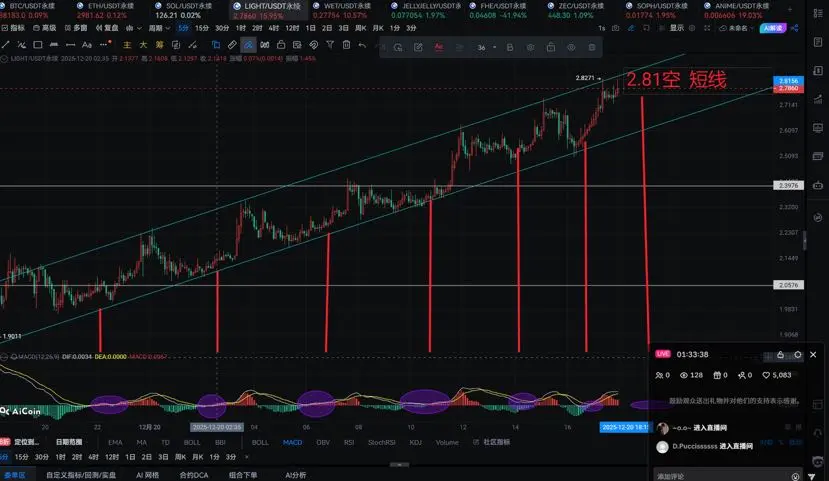Lock all drawings with padlock icon

tap(281, 45)
